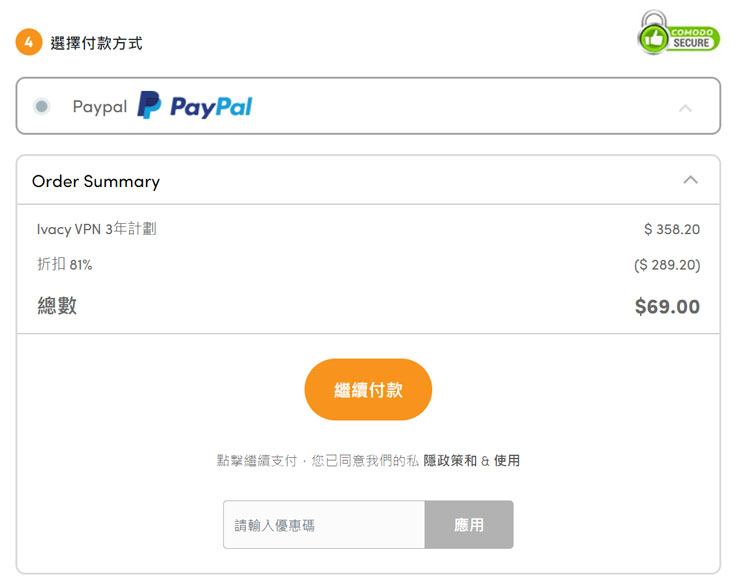Click the $ 358.20 original price

[672, 229]
